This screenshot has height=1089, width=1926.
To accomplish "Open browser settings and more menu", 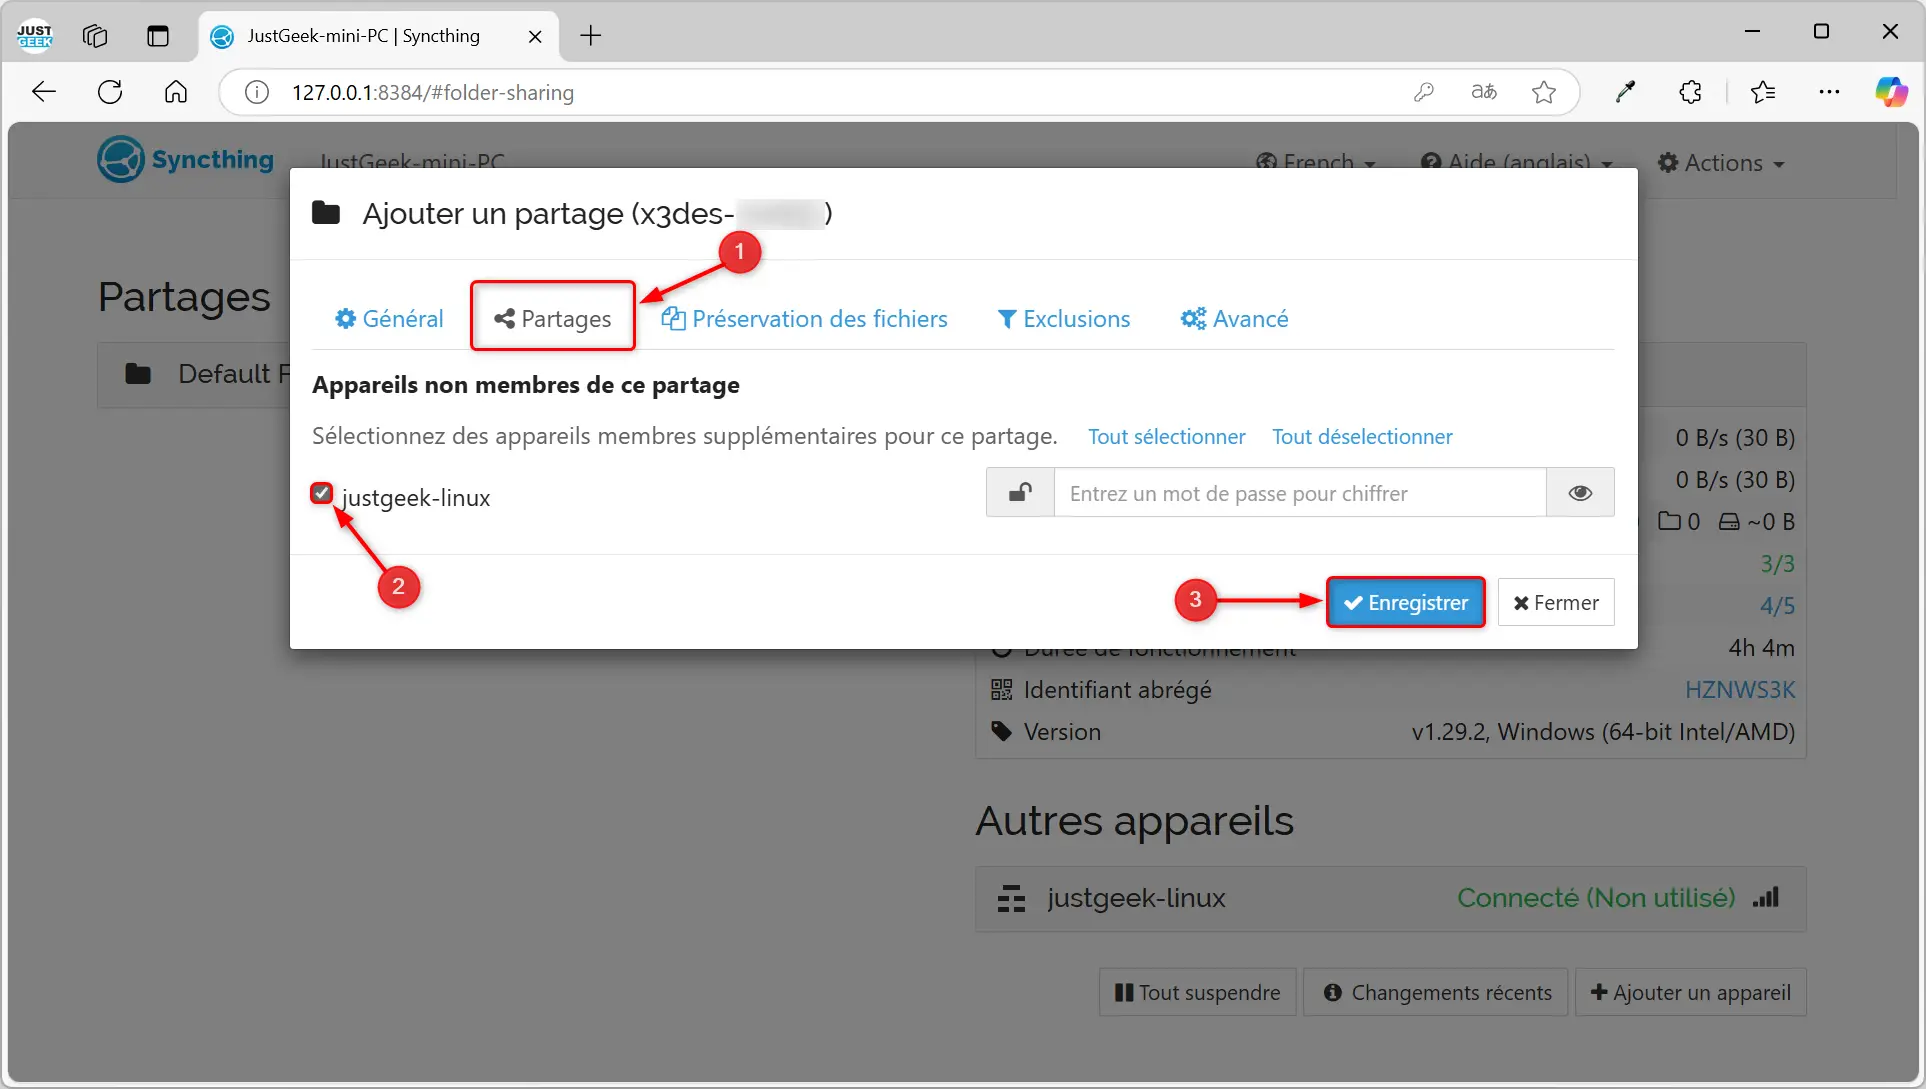I will click(1829, 92).
